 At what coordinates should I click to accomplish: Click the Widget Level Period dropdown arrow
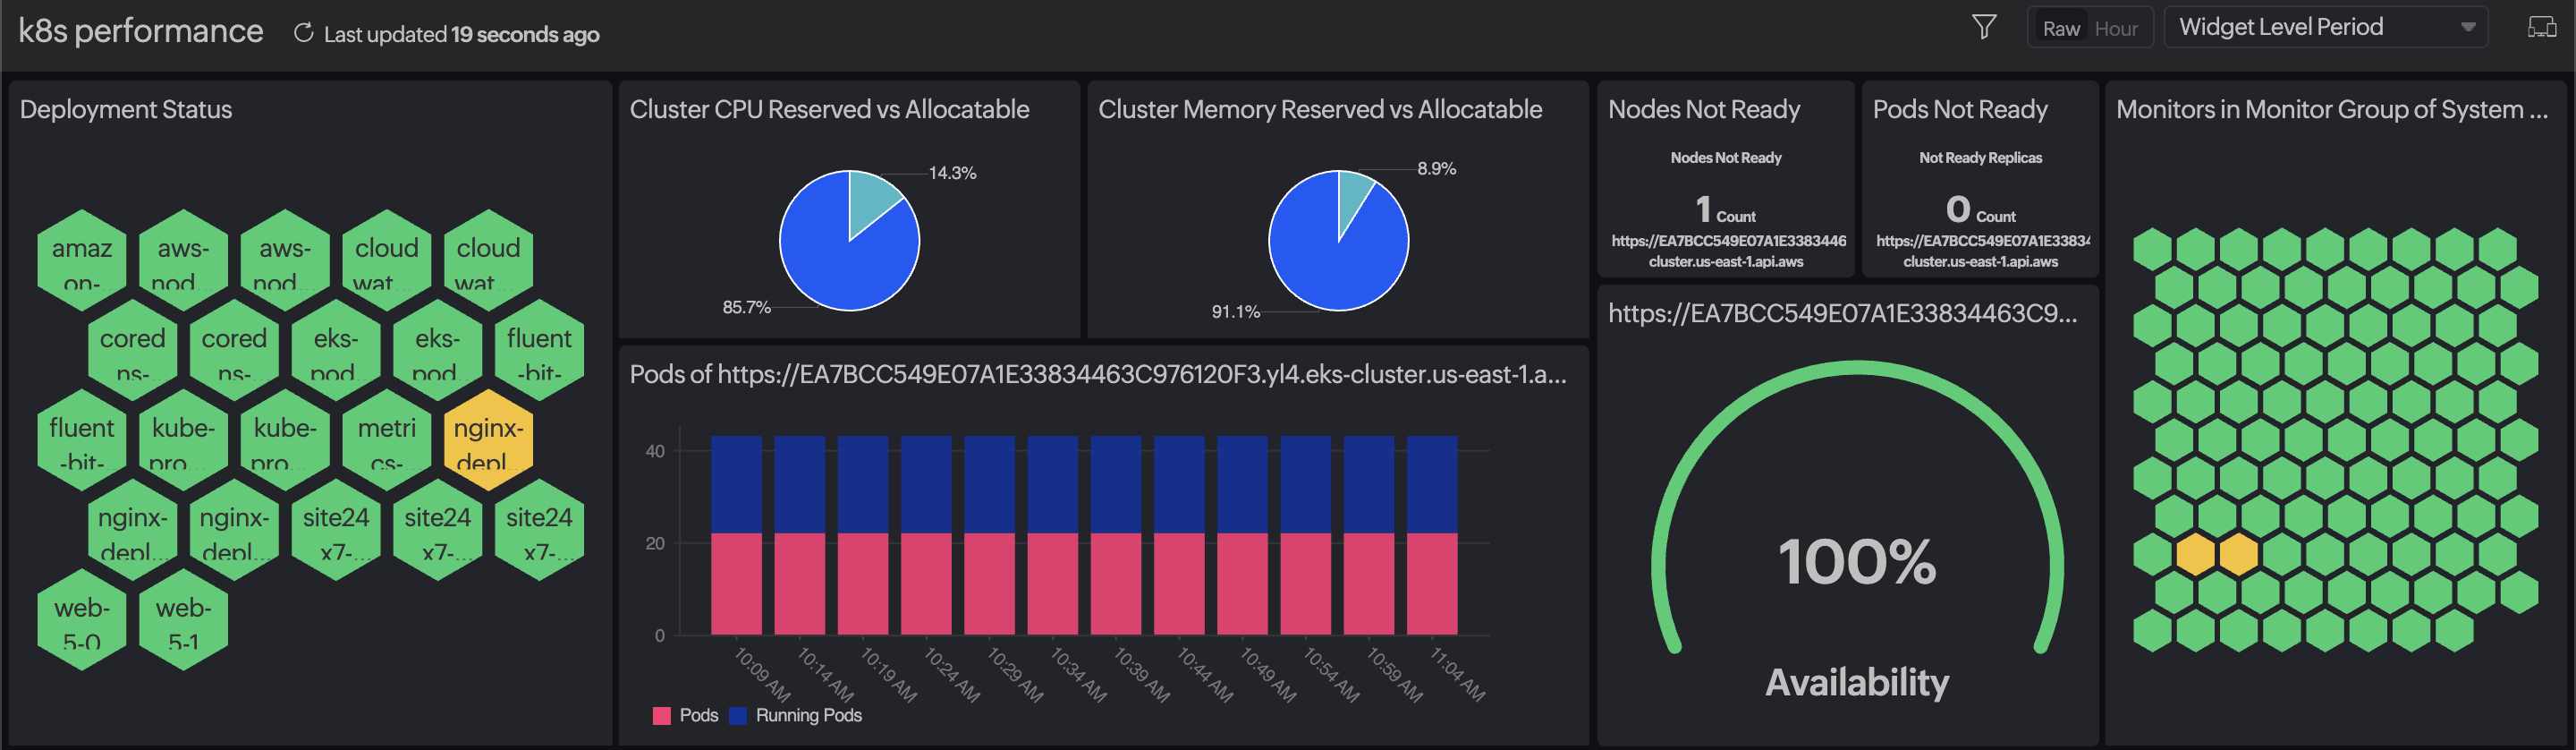[x=2467, y=28]
